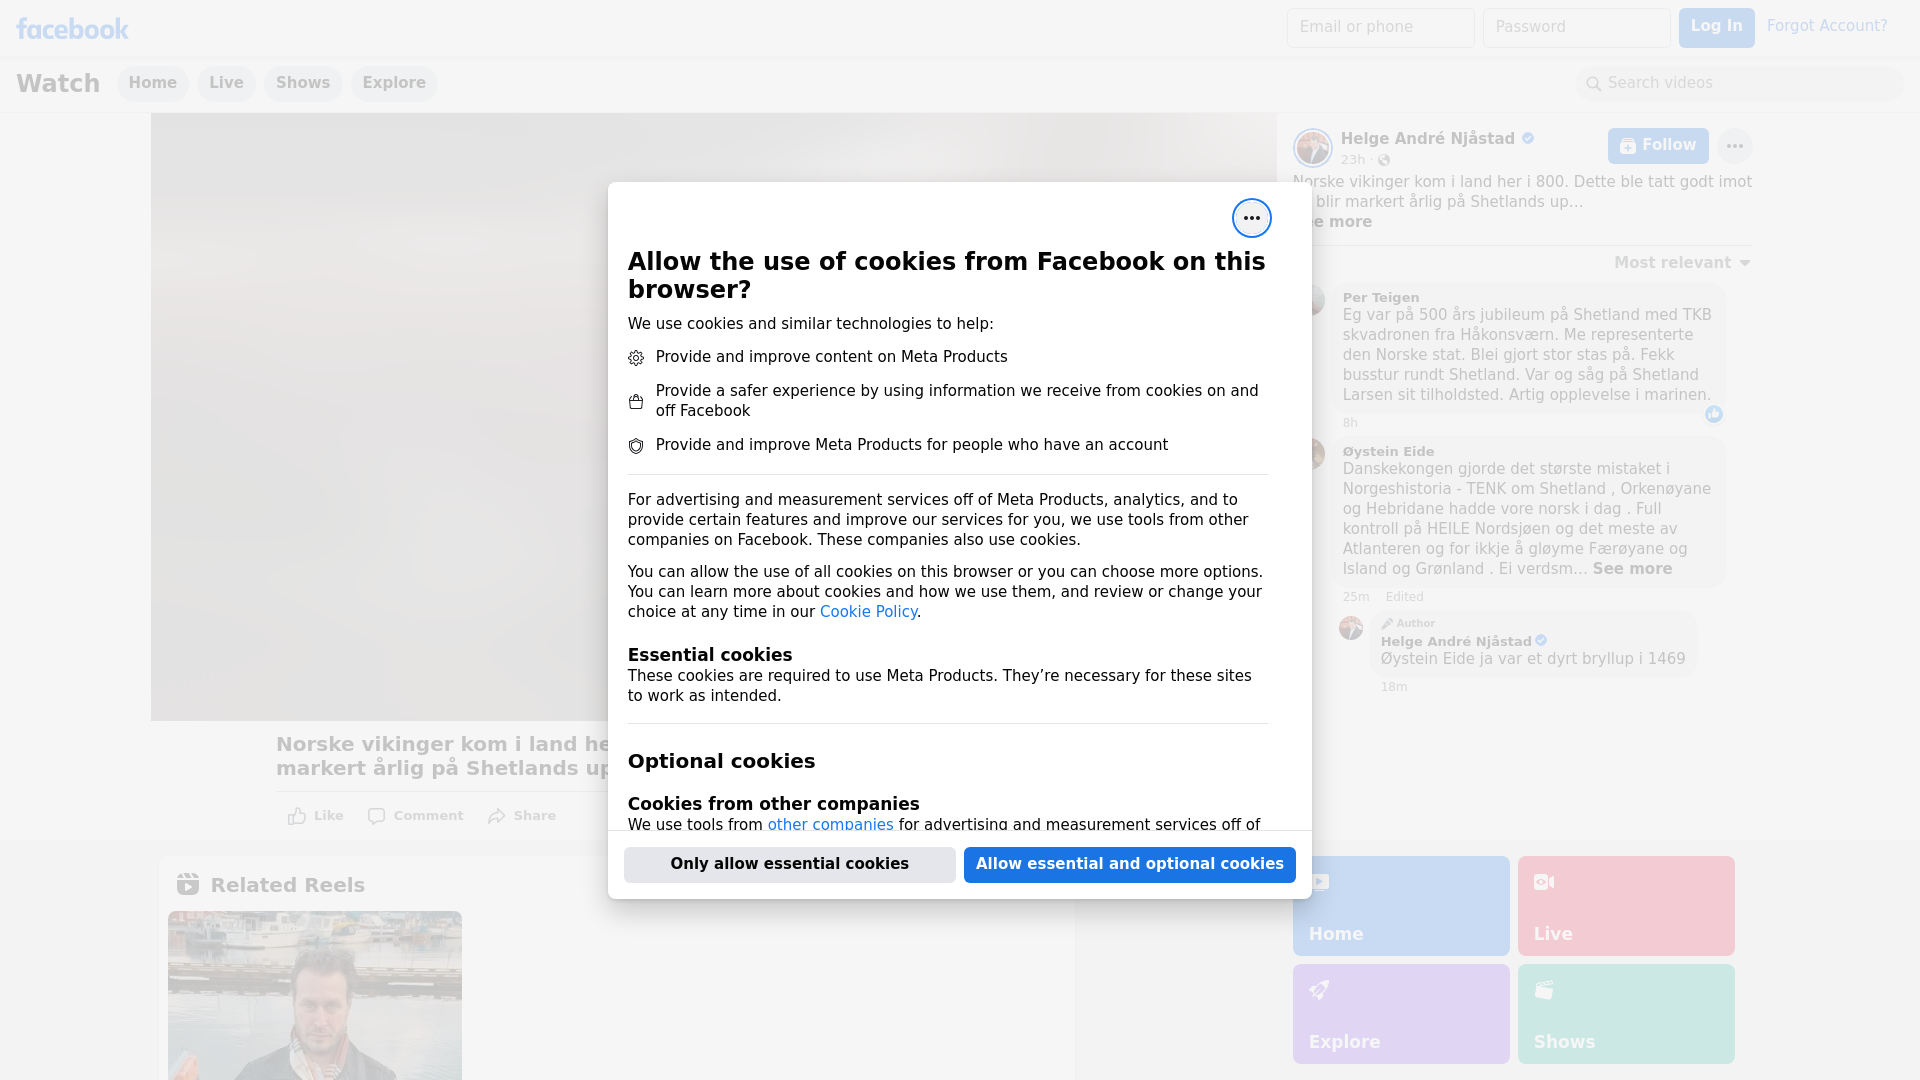This screenshot has height=1080, width=1920.
Task: Open the purple Explore tile
Action: [1400, 1014]
